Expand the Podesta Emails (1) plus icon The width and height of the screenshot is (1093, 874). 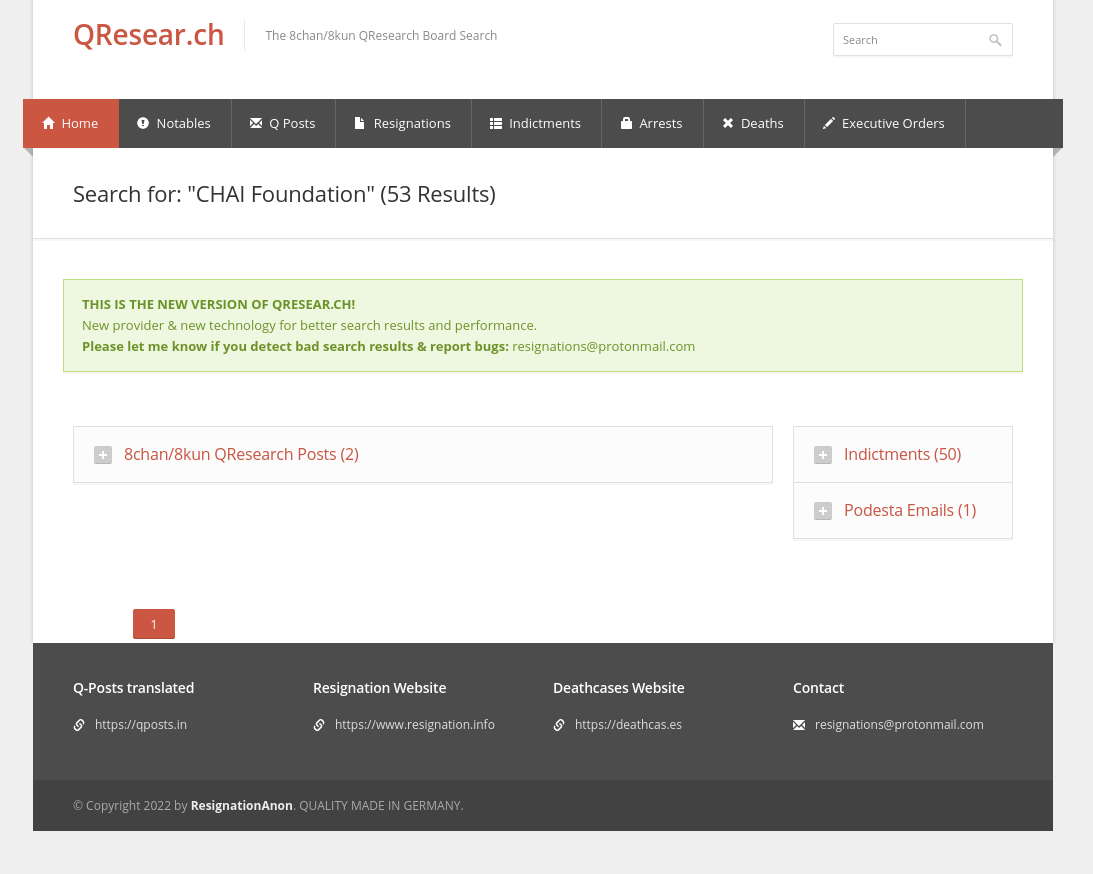[823, 511]
